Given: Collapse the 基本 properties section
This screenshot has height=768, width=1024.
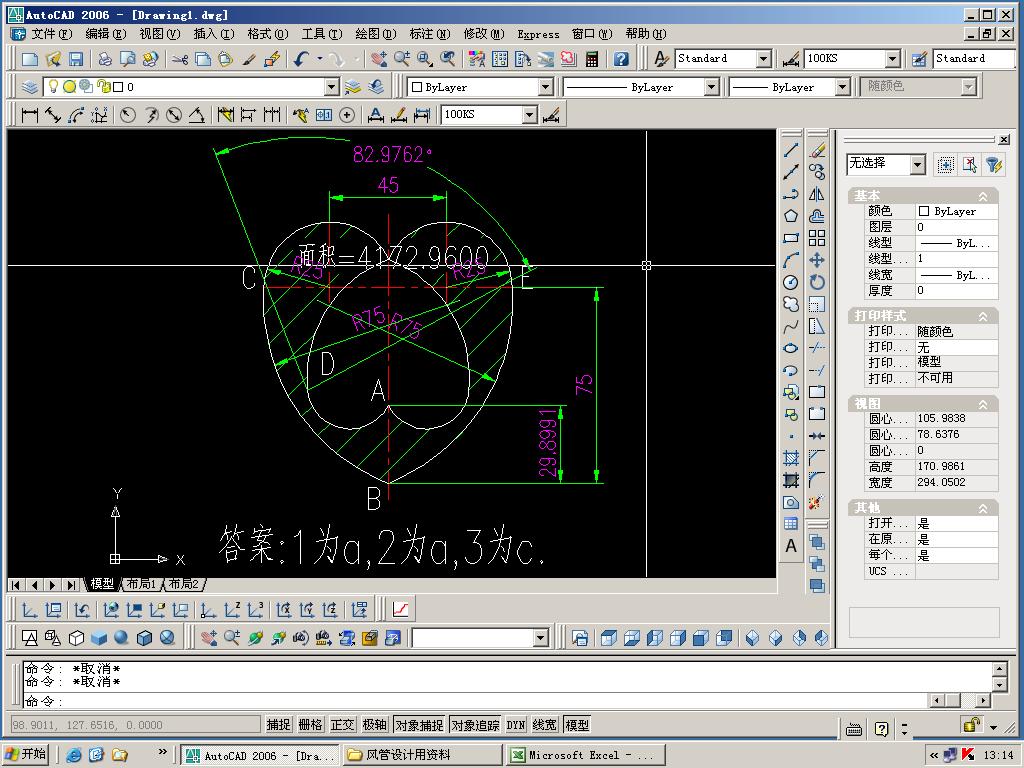Looking at the screenshot, I should [x=982, y=196].
